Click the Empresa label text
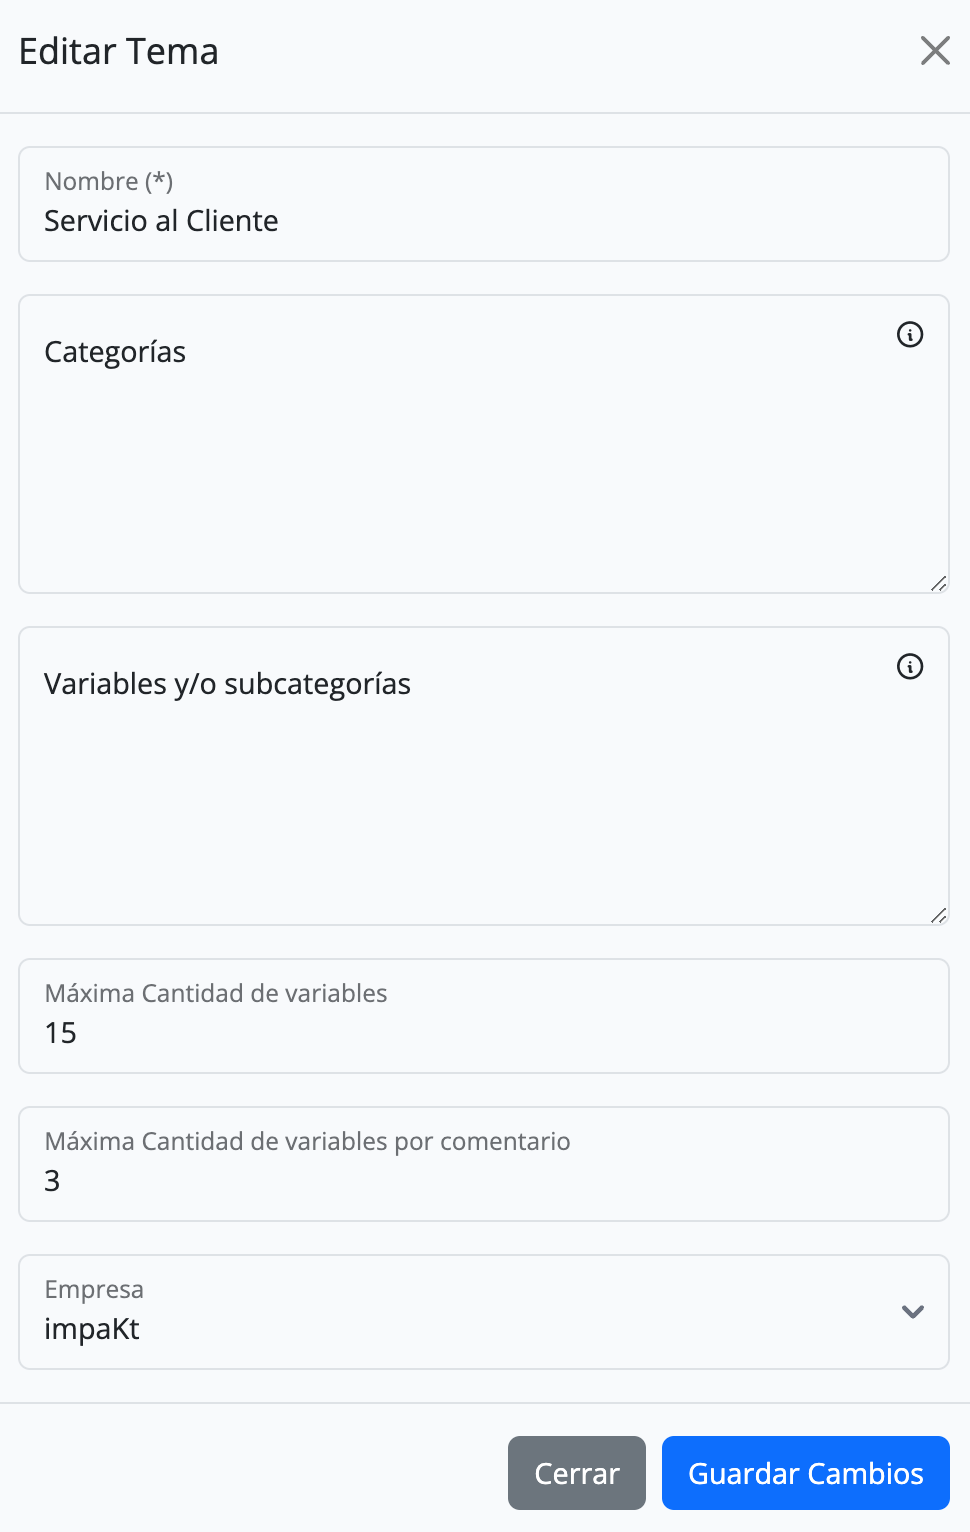Viewport: 970px width, 1532px height. coord(94,1289)
